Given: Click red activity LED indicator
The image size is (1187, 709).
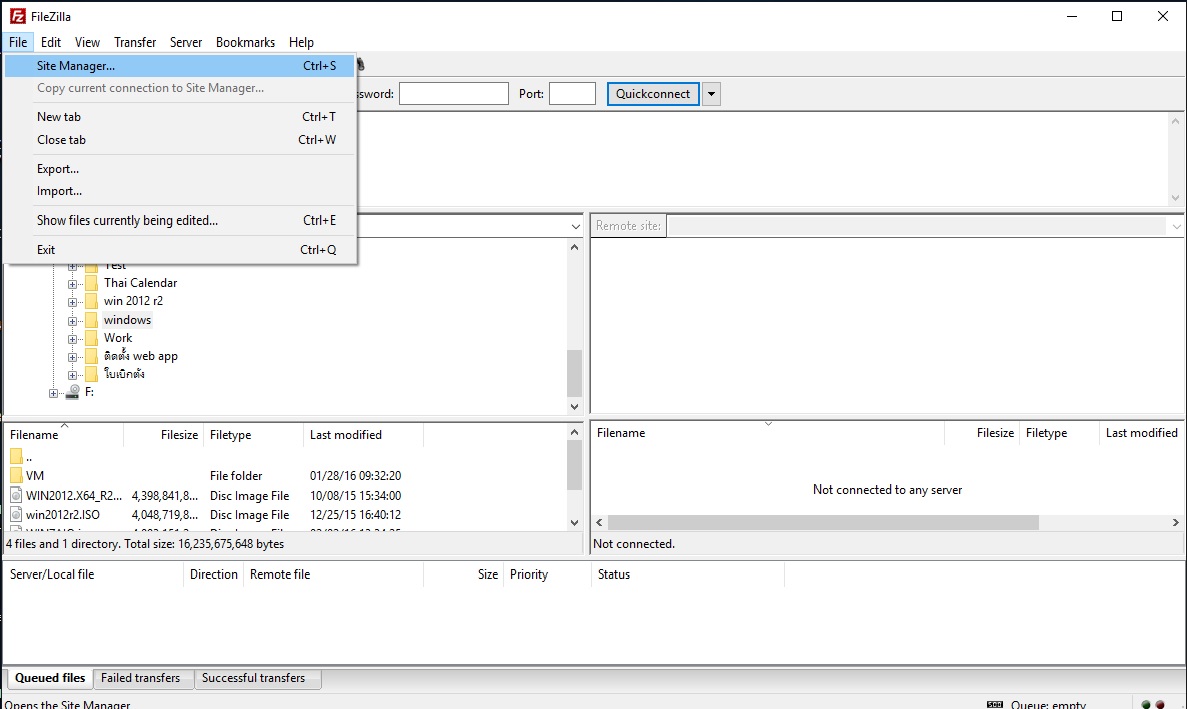Looking at the screenshot, I should tap(1161, 704).
